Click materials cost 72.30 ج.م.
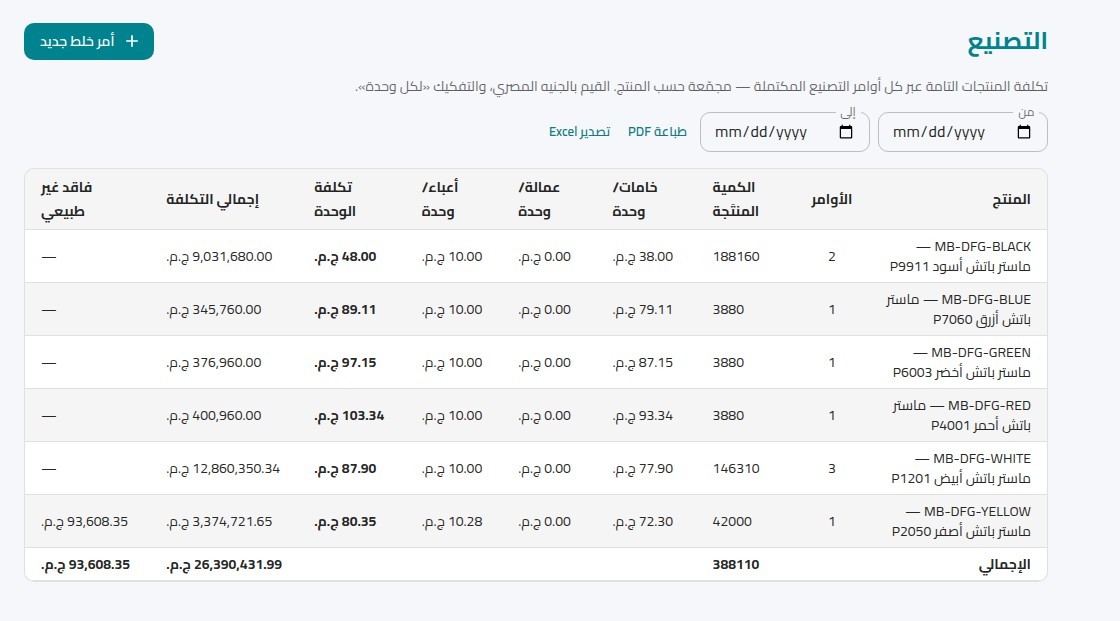 643,522
